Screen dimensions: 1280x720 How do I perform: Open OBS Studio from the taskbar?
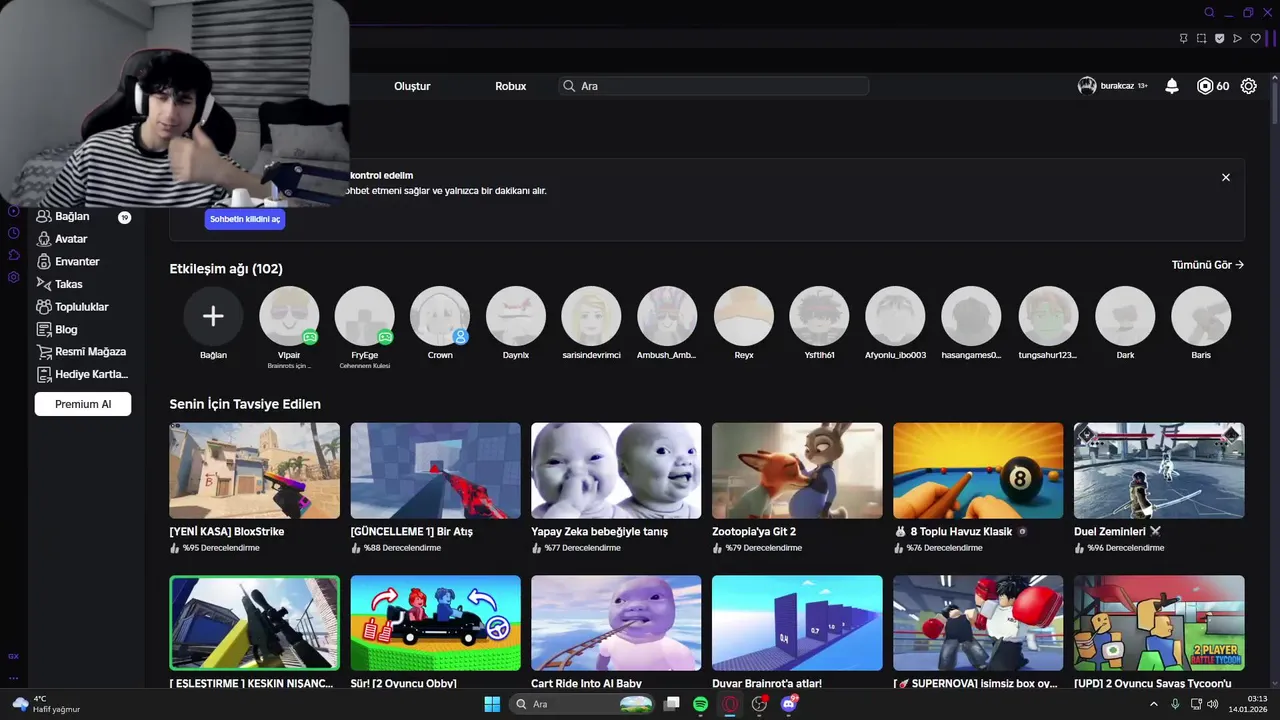tap(760, 704)
